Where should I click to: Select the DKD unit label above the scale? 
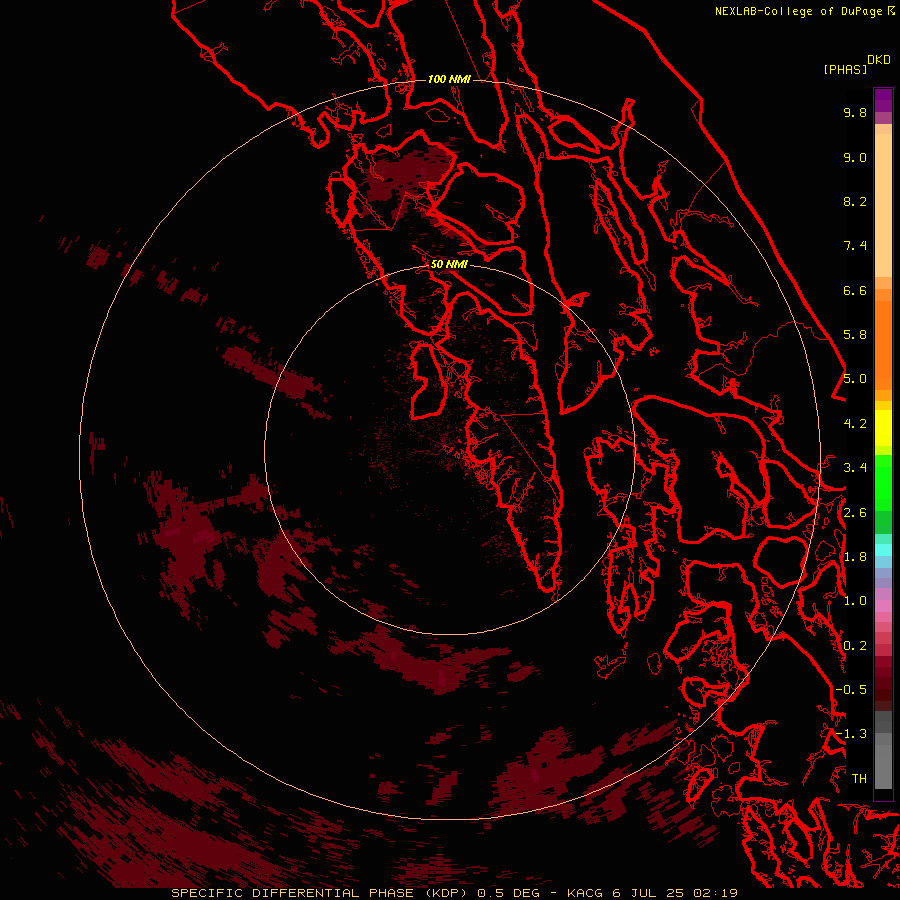point(878,59)
